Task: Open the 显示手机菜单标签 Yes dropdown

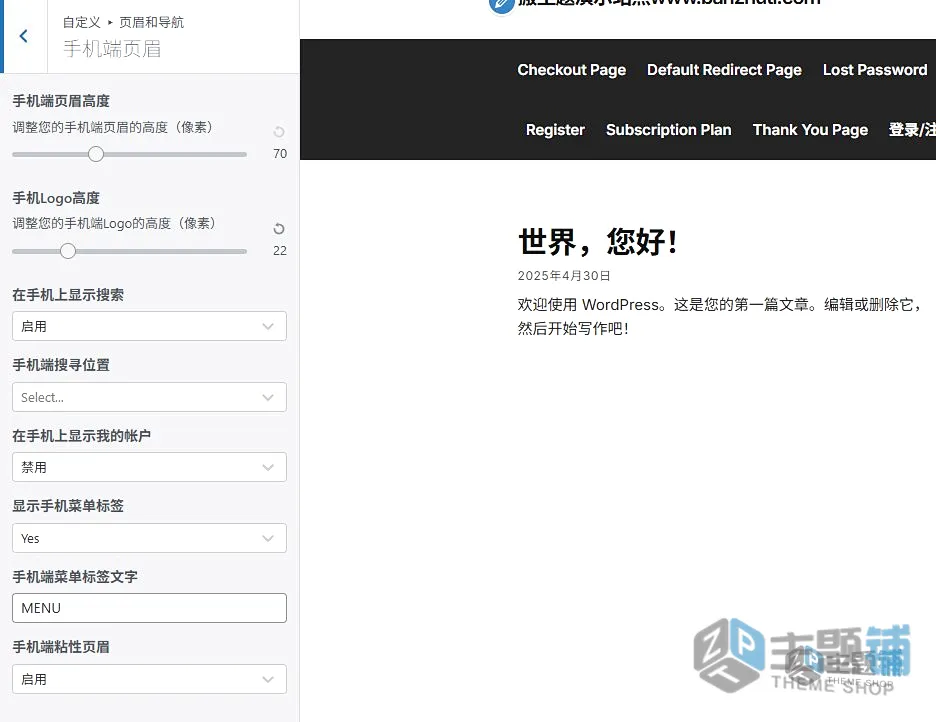Action: tap(149, 538)
